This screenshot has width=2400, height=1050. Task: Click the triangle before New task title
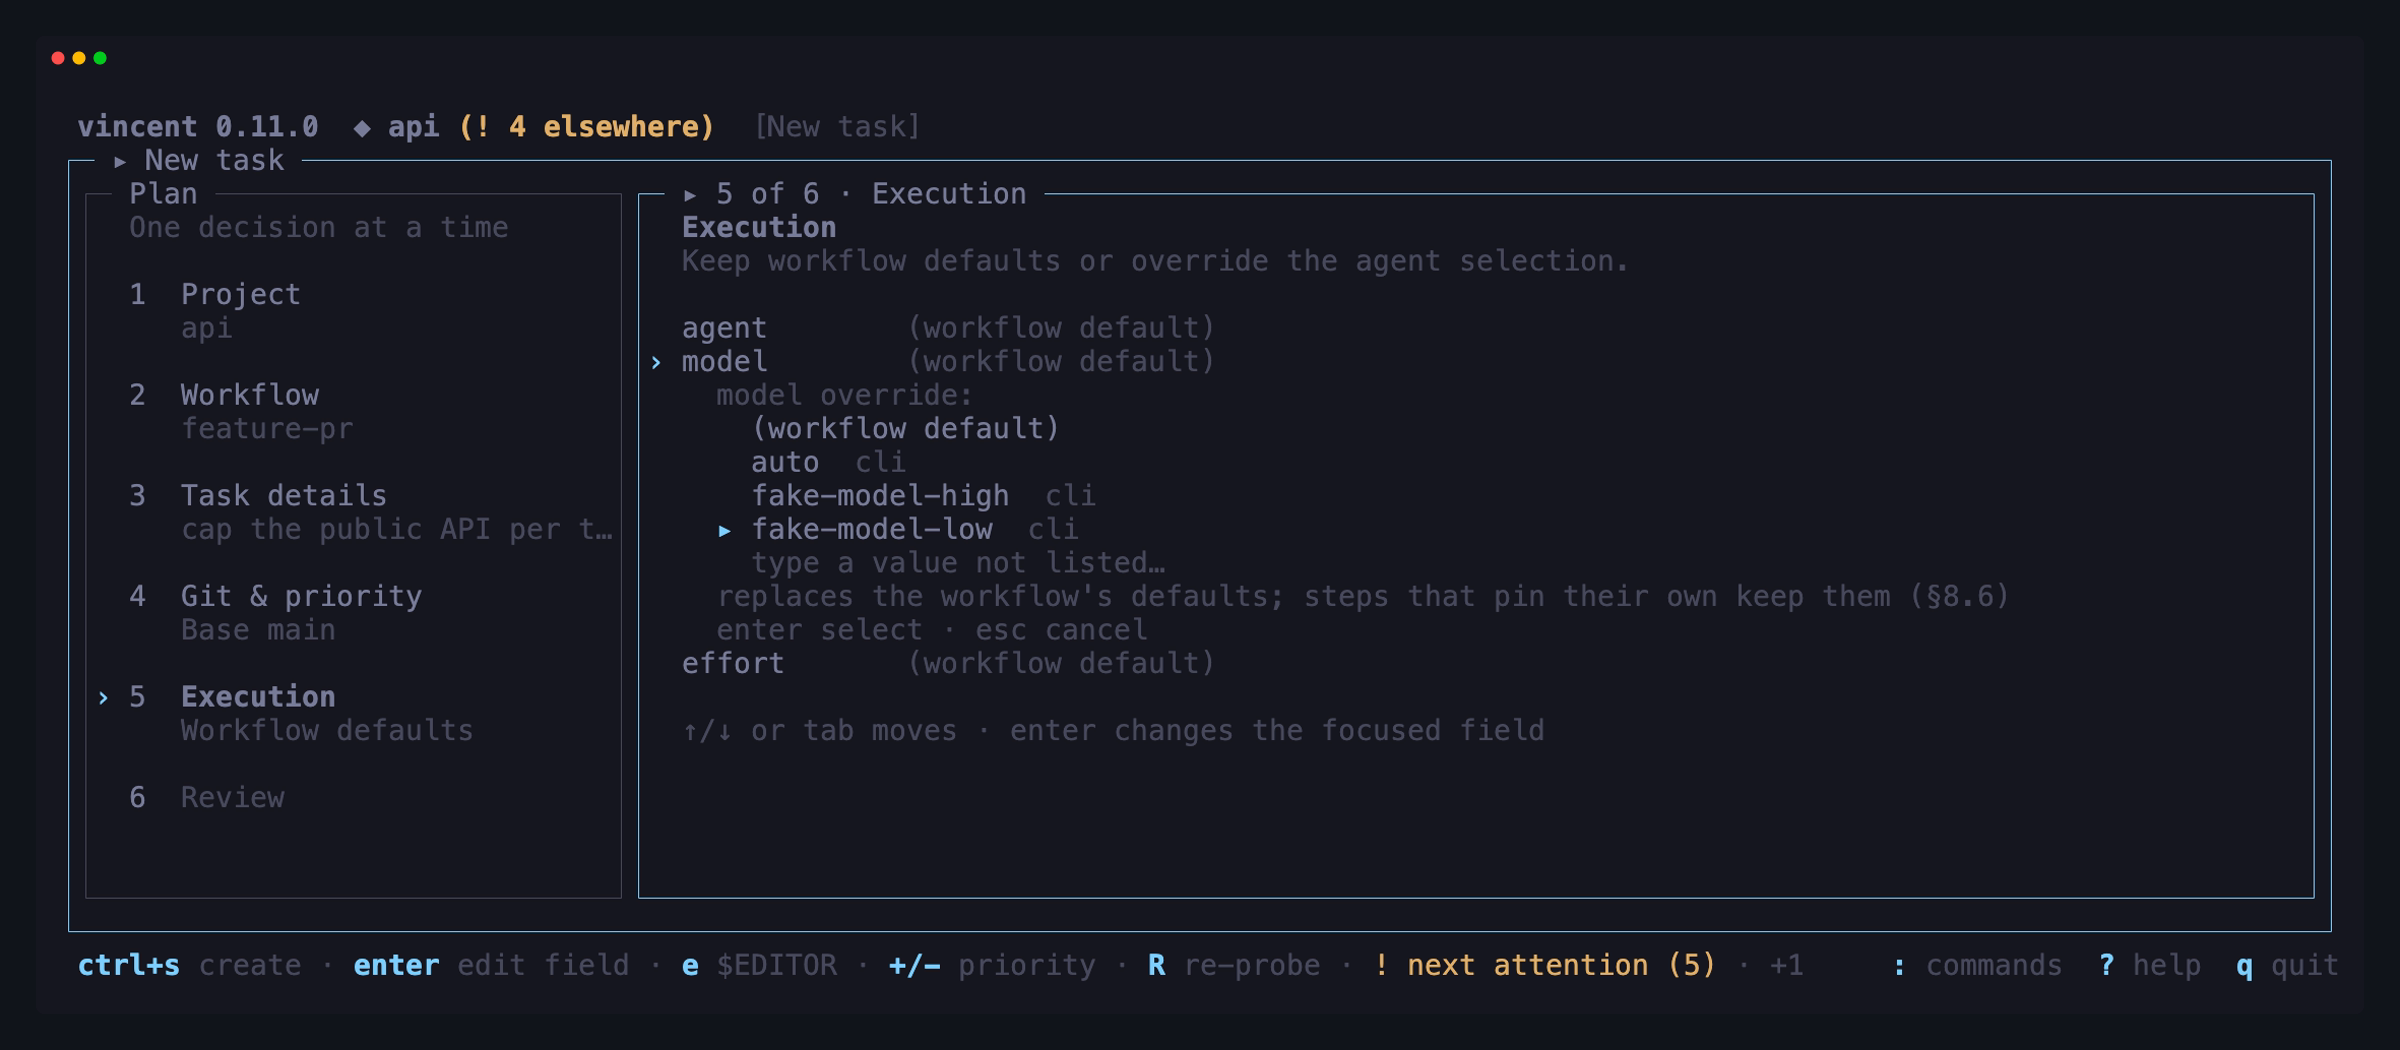(x=120, y=161)
